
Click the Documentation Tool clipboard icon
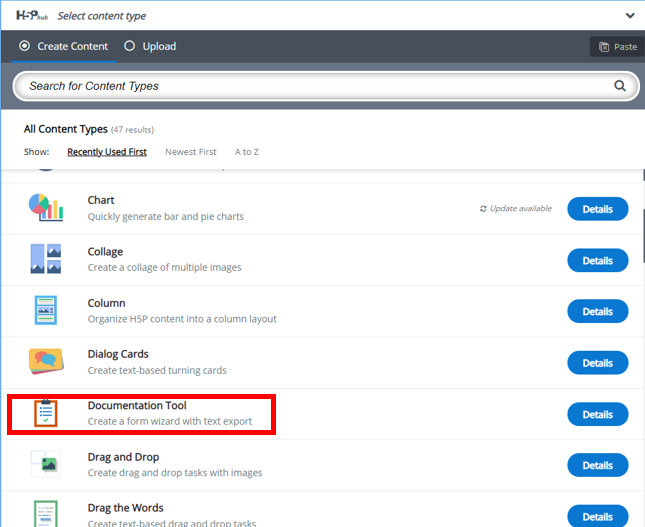pyautogui.click(x=46, y=413)
